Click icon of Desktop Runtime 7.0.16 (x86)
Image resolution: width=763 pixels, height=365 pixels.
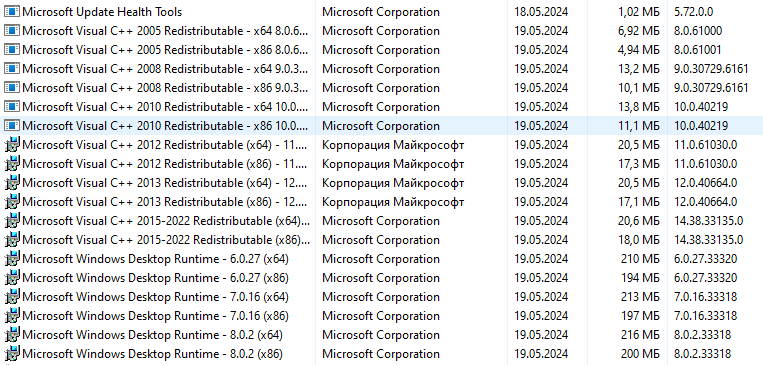point(12,315)
